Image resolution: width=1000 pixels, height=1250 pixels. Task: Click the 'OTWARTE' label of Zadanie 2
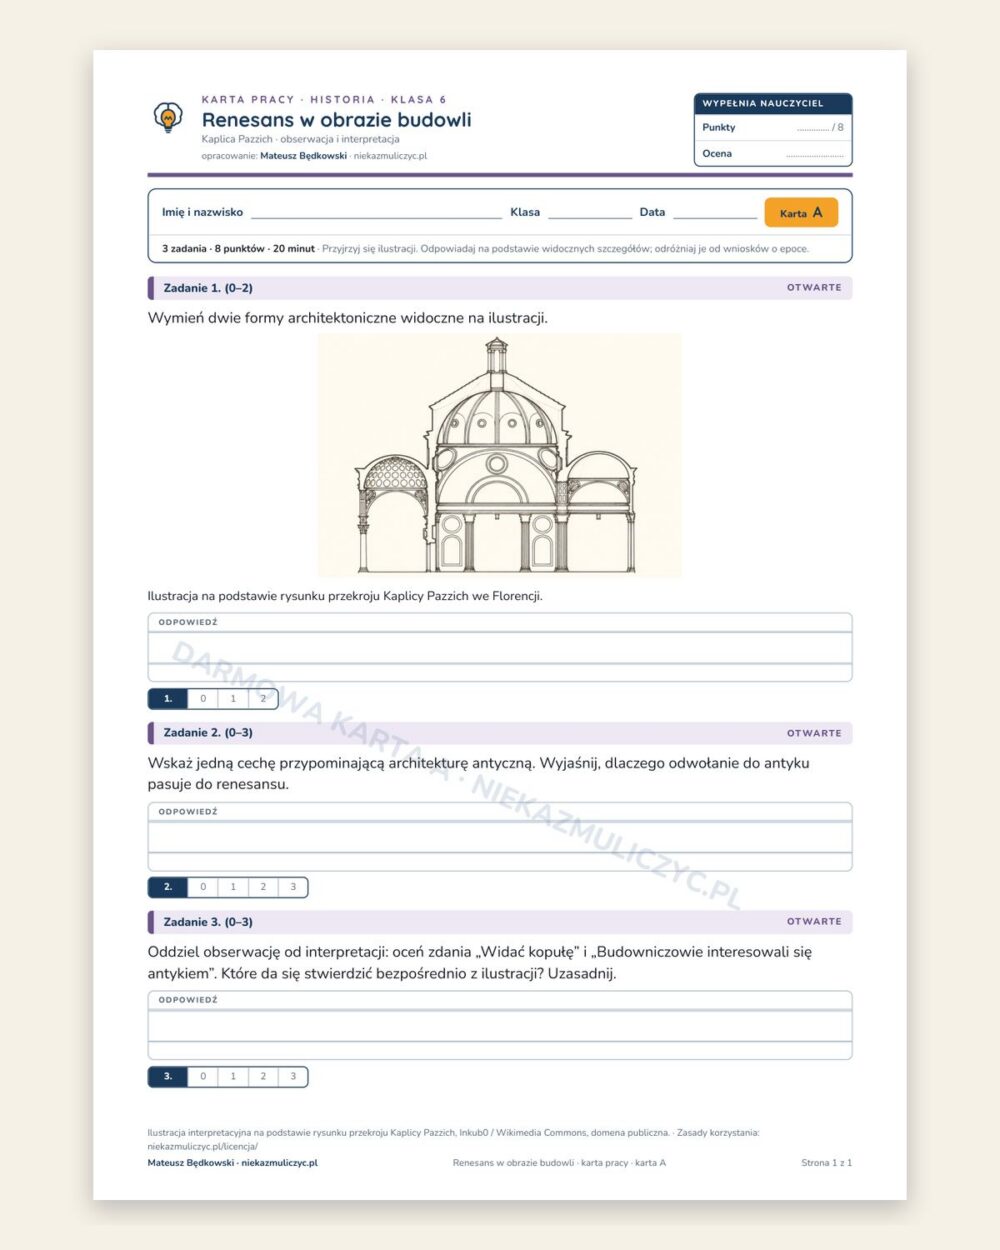click(814, 733)
